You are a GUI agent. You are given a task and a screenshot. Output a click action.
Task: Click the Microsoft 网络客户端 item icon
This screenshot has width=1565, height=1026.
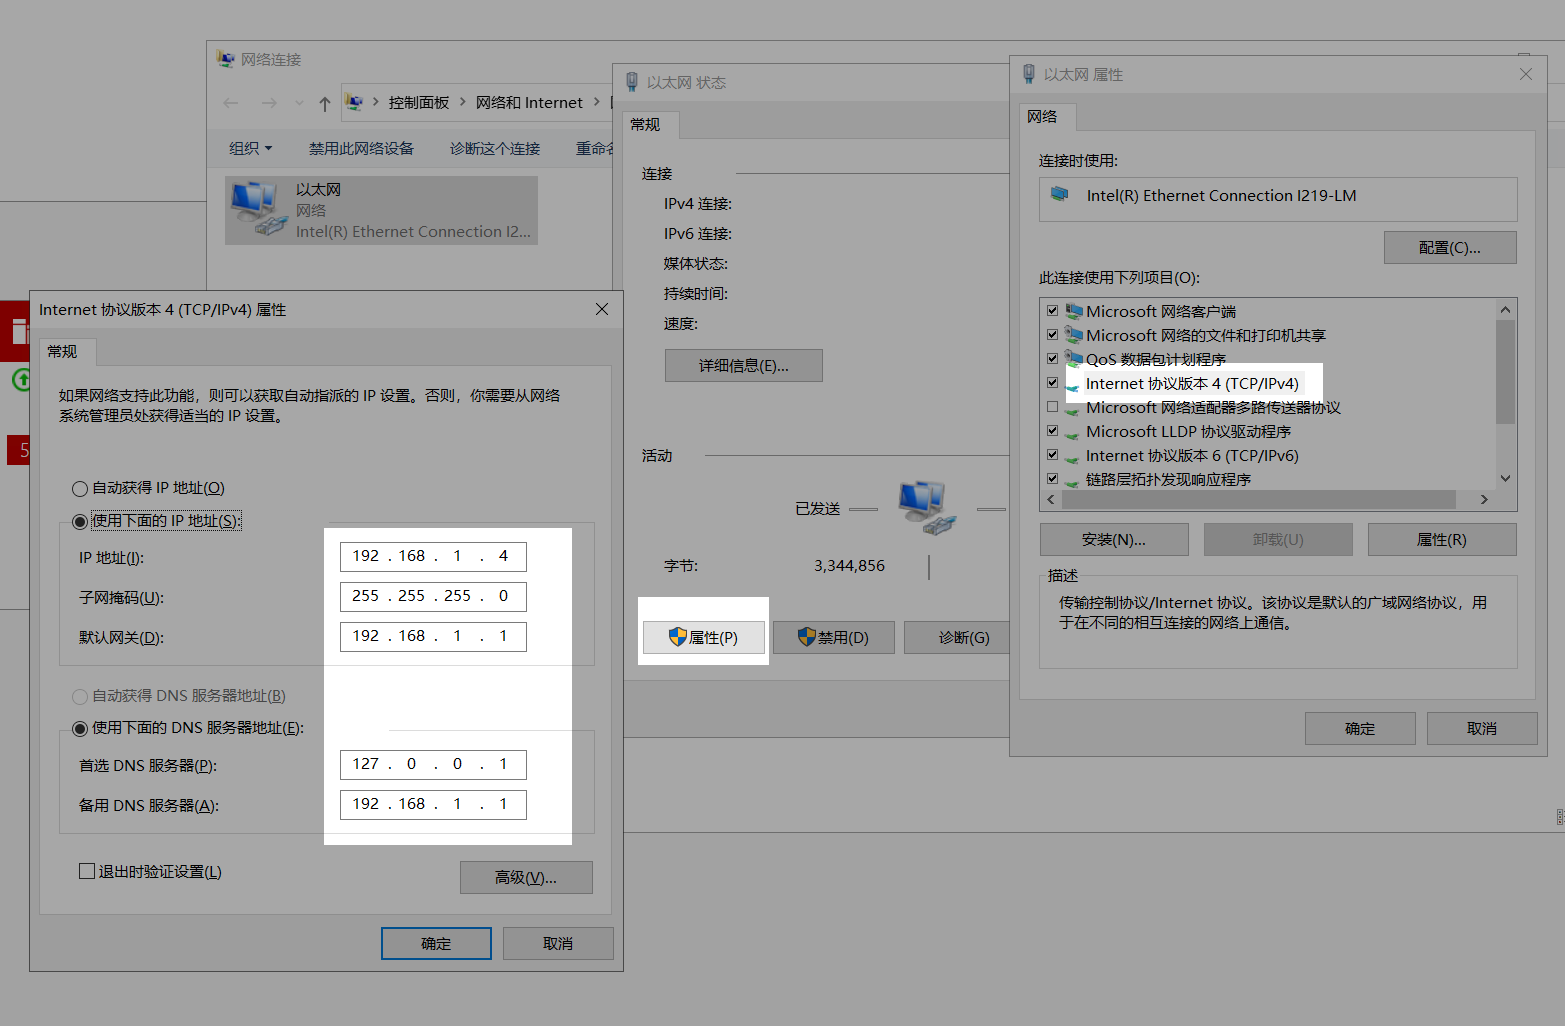[1074, 311]
